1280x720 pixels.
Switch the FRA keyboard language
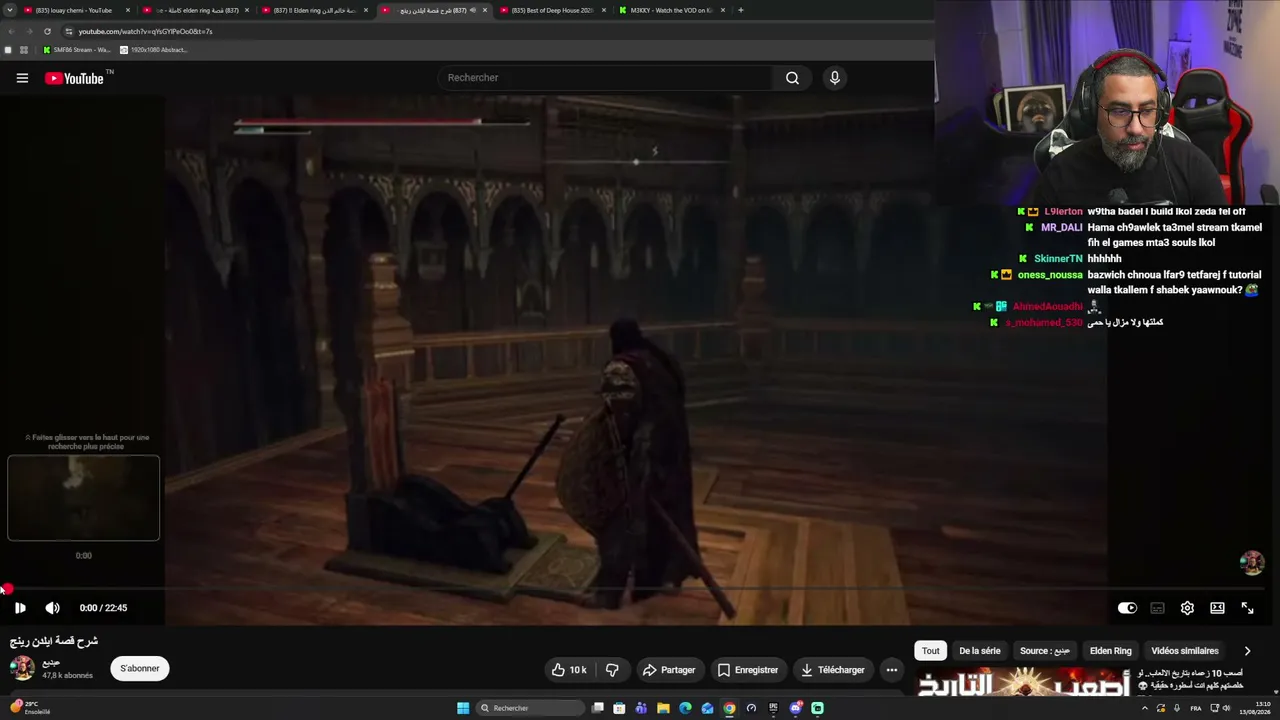[x=1197, y=708]
